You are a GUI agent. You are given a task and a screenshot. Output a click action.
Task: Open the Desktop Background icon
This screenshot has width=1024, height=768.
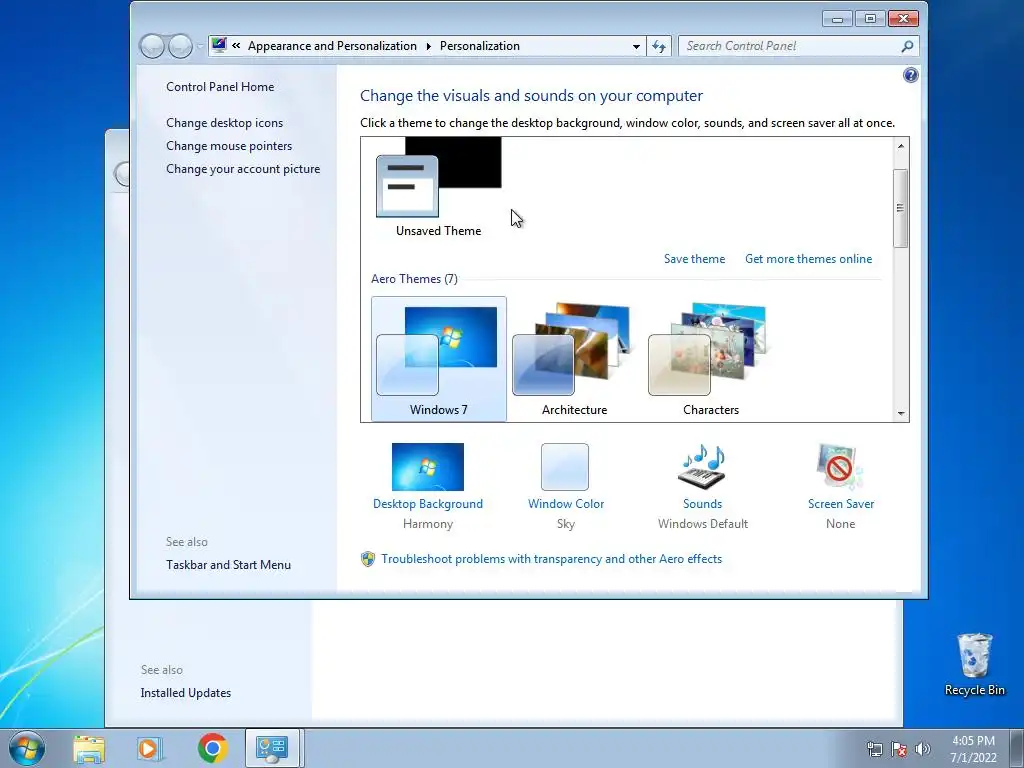(428, 467)
